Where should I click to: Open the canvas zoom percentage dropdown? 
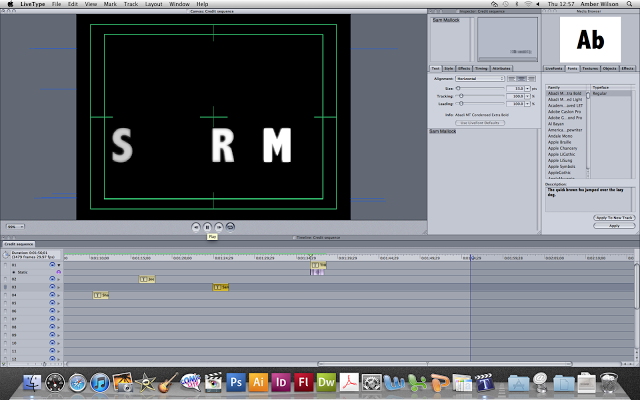(x=15, y=227)
